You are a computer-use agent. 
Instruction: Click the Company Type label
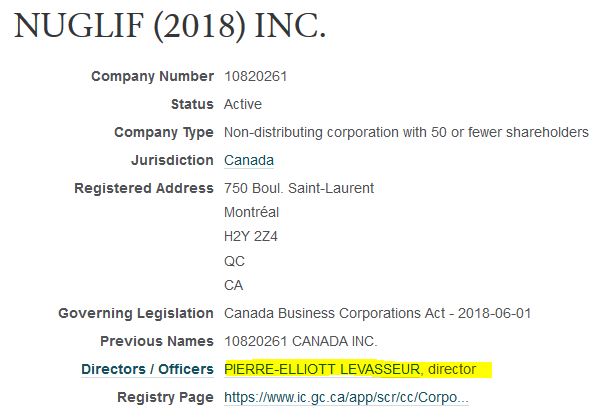pyautogui.click(x=163, y=132)
